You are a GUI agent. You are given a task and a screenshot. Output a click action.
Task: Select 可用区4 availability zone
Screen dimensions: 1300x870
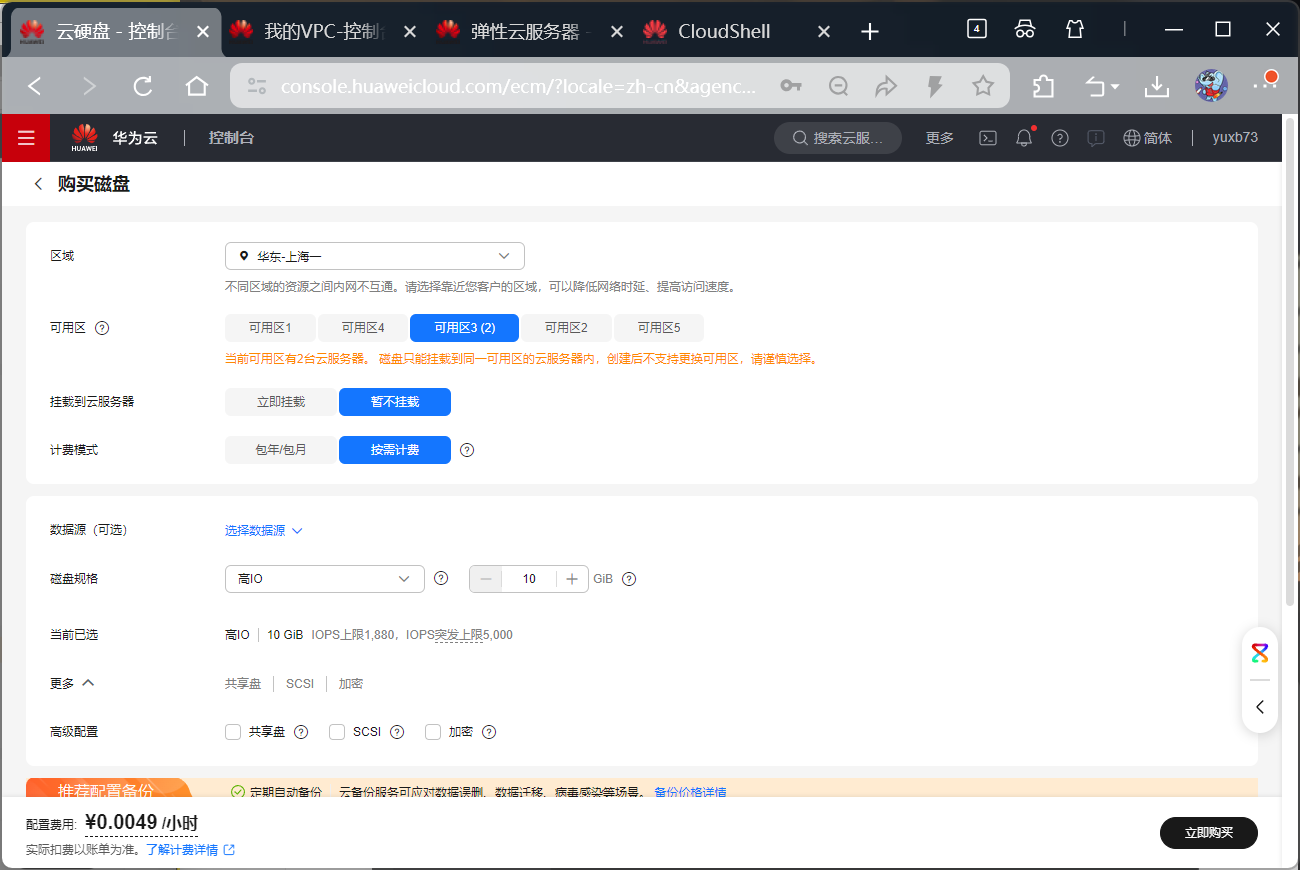363,328
